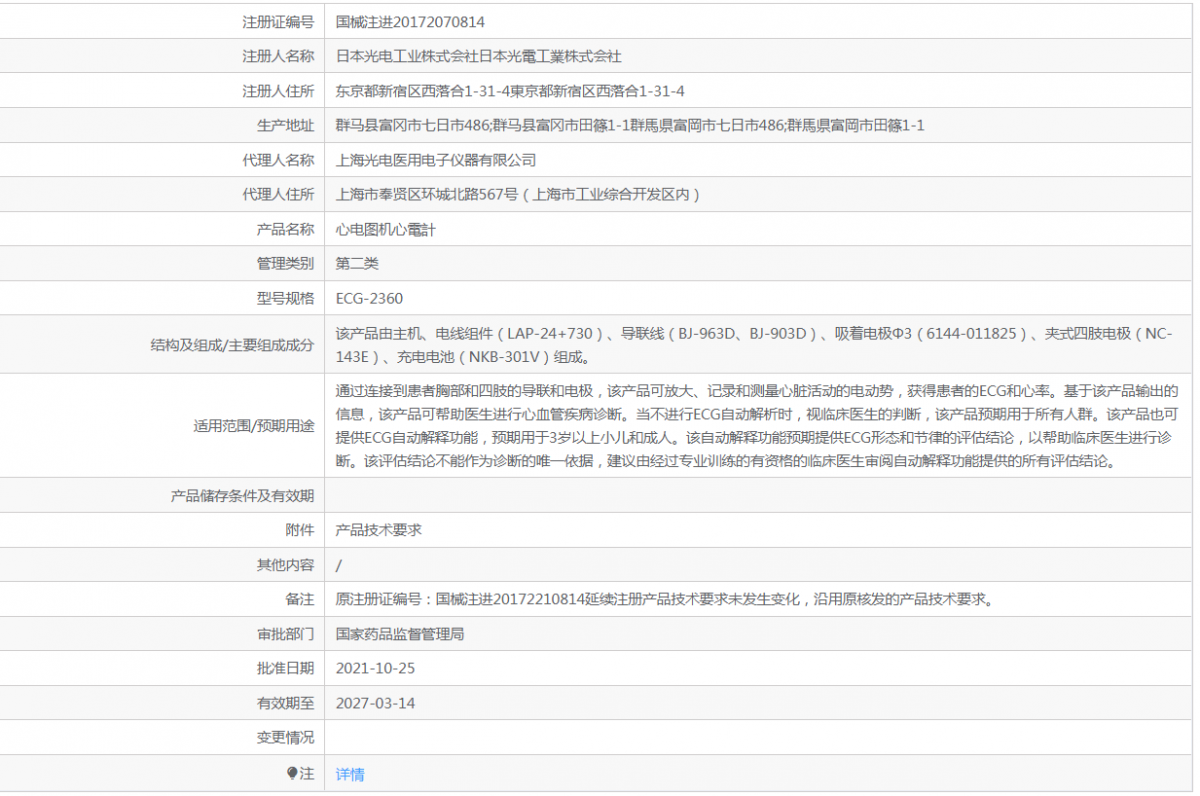The image size is (1200, 796).
Task: Click the attachment value 产品技术要求
Action: click(379, 530)
